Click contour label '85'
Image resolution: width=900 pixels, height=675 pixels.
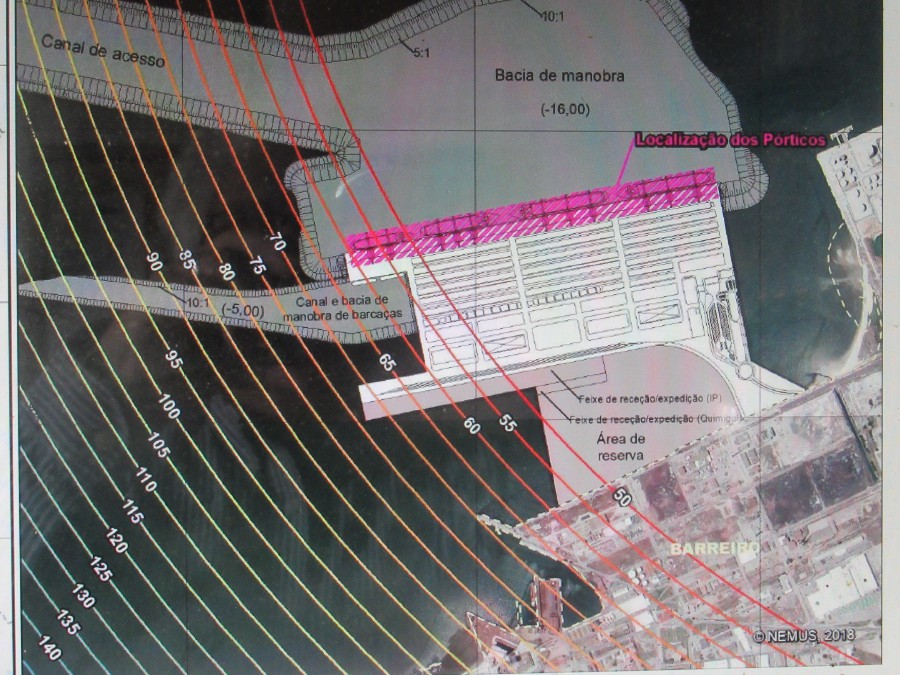tap(187, 260)
